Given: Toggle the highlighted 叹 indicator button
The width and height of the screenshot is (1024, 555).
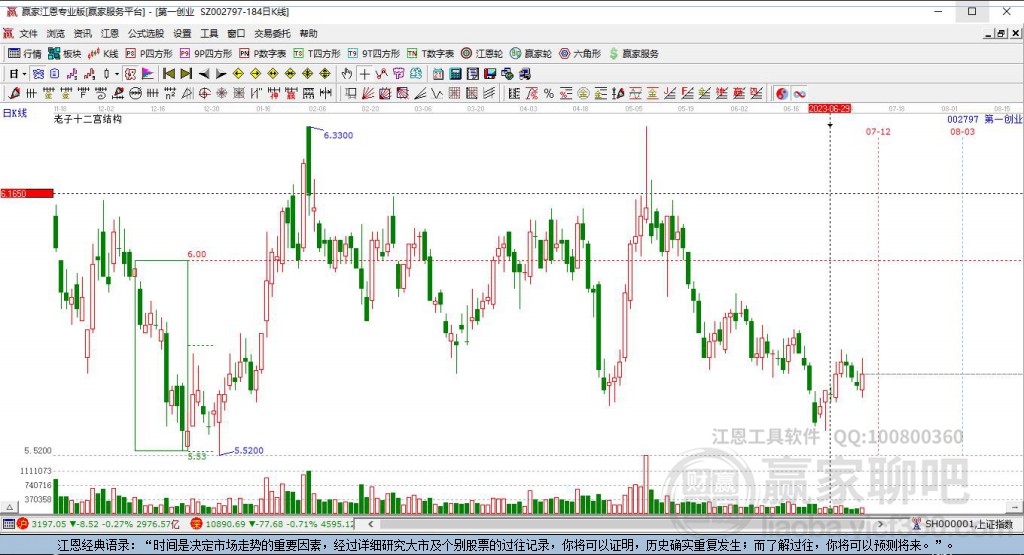Looking at the screenshot, I should pos(131,74).
